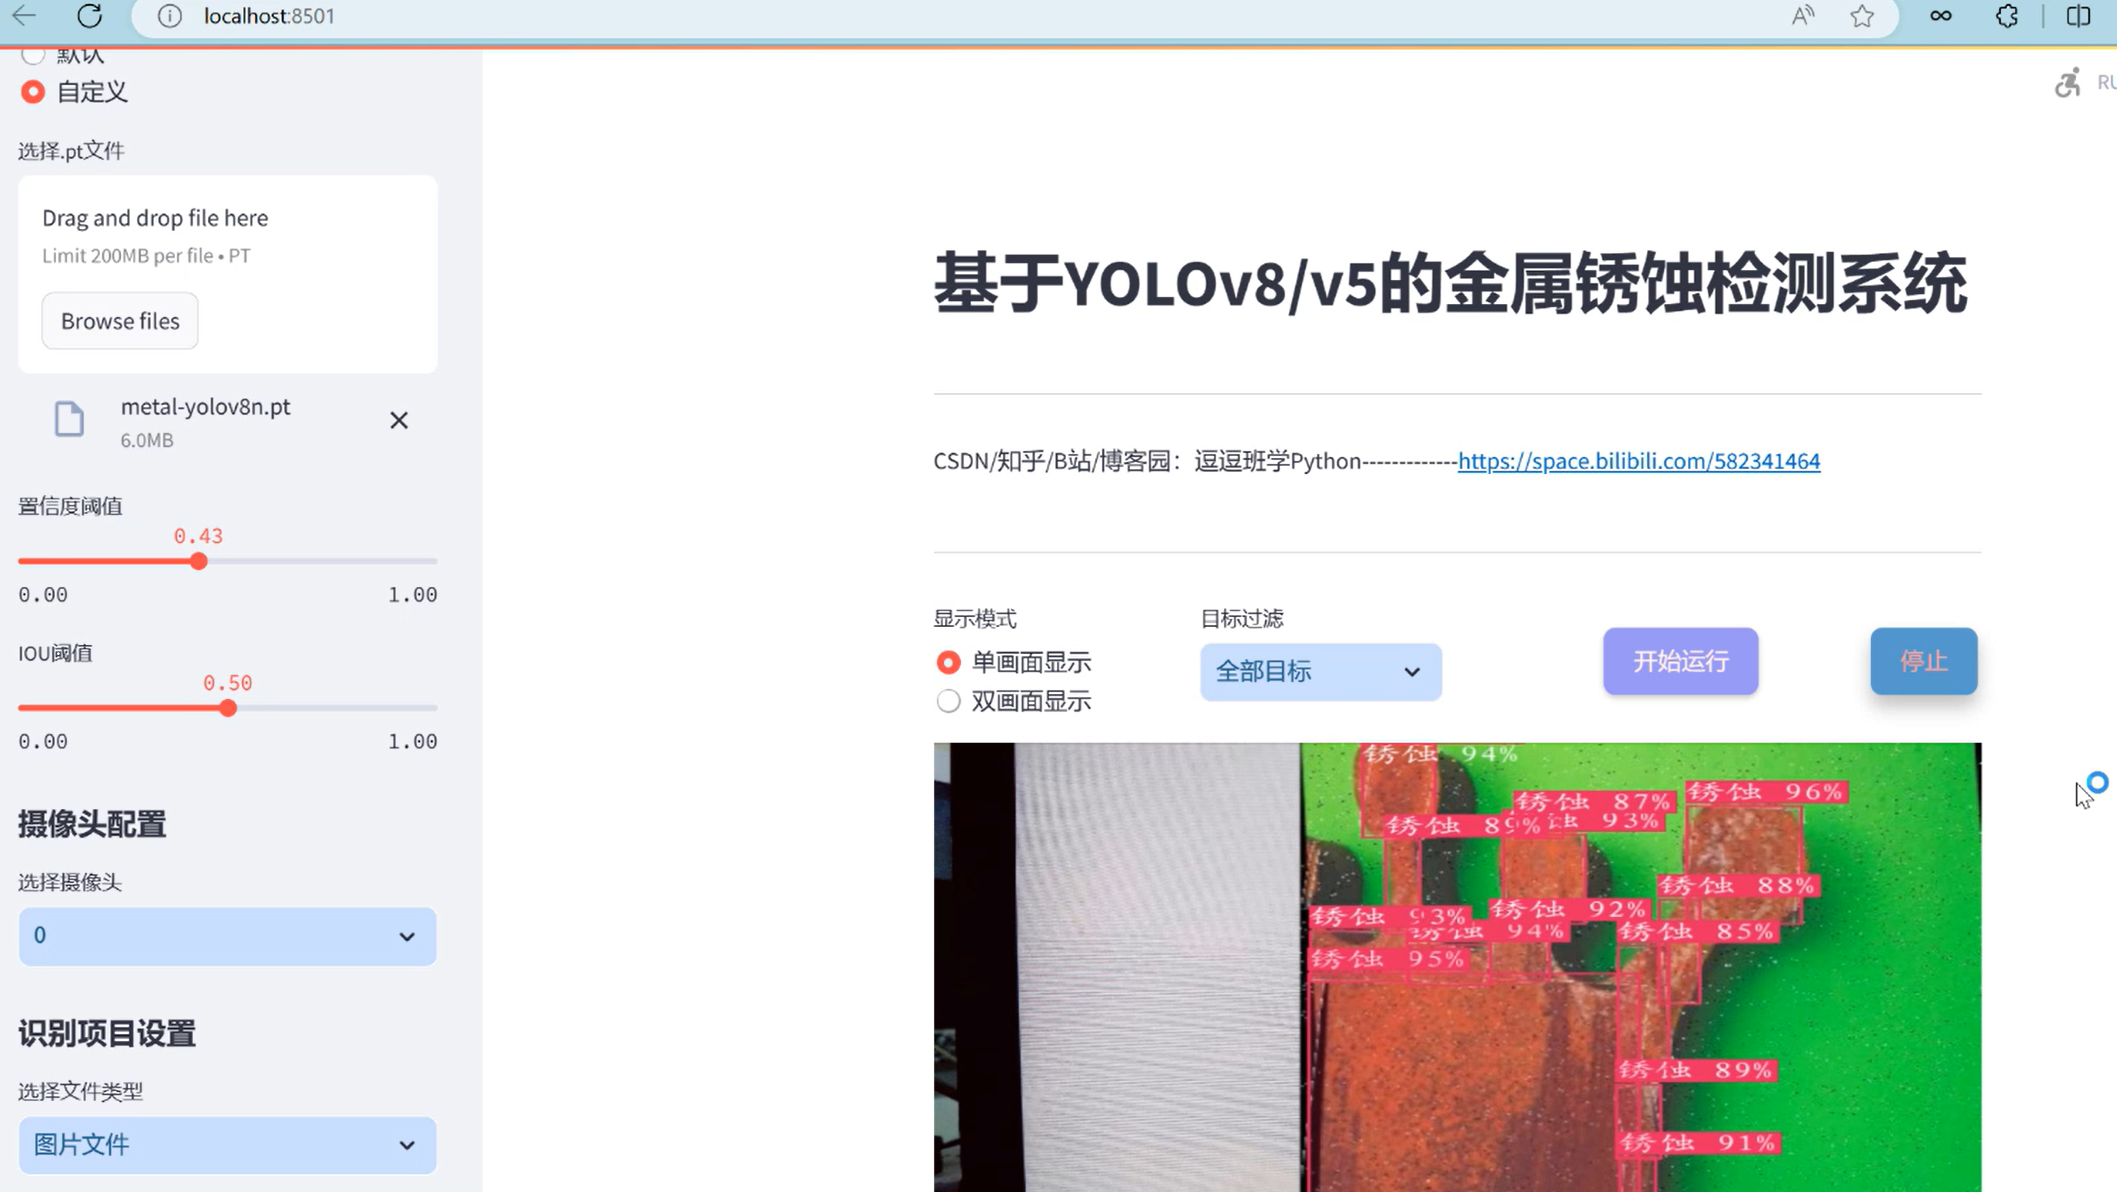Click the 开始运行 button

coord(1680,661)
